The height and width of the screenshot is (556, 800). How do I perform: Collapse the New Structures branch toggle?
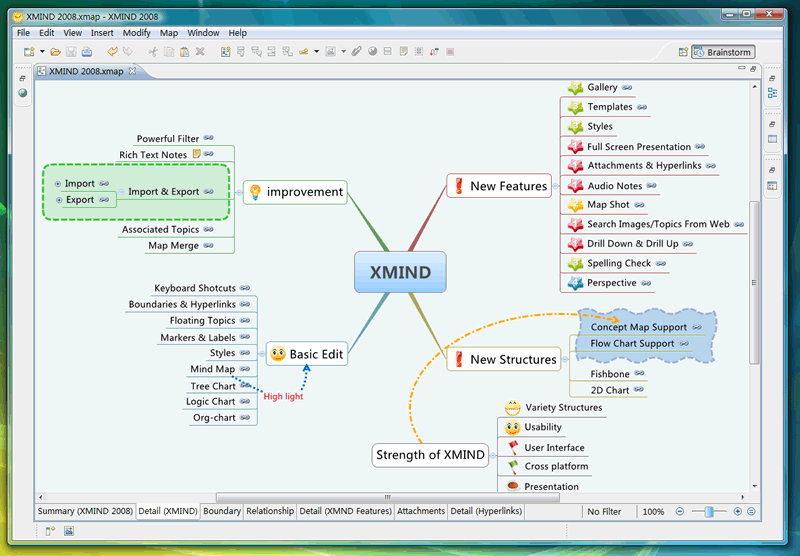[x=565, y=359]
